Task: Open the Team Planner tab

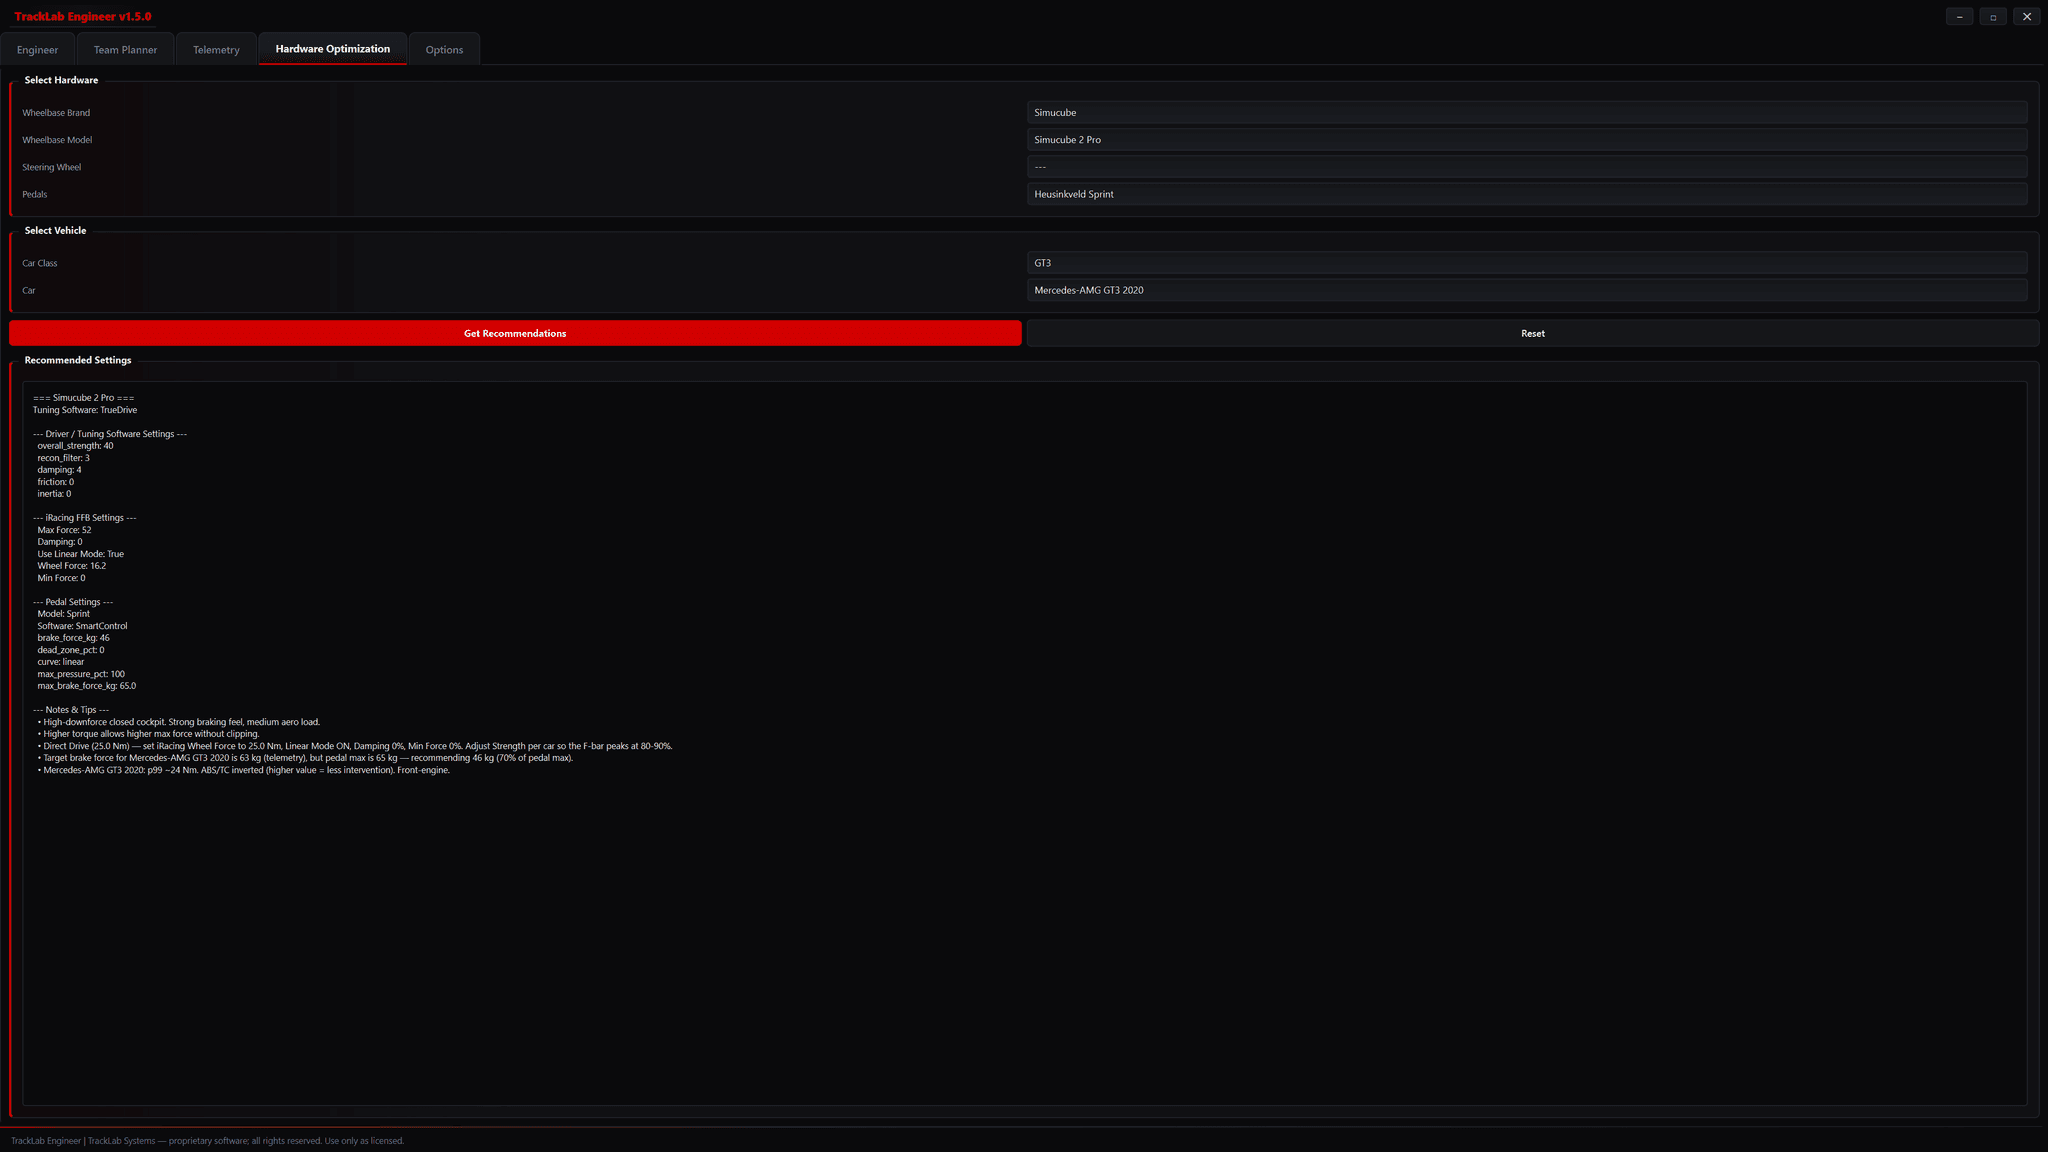Action: (x=125, y=49)
